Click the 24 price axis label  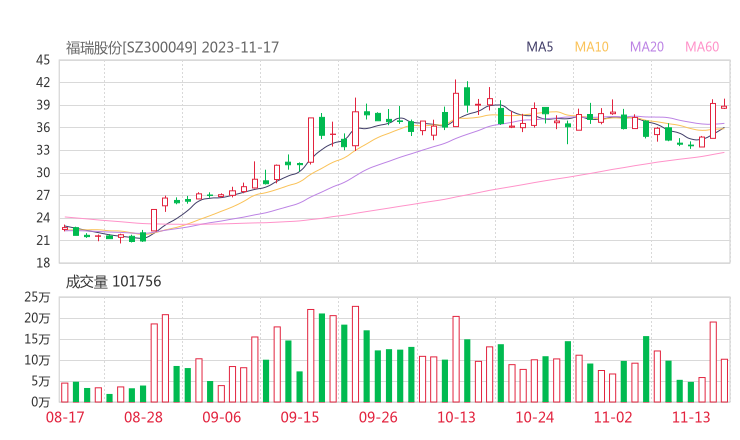43,218
